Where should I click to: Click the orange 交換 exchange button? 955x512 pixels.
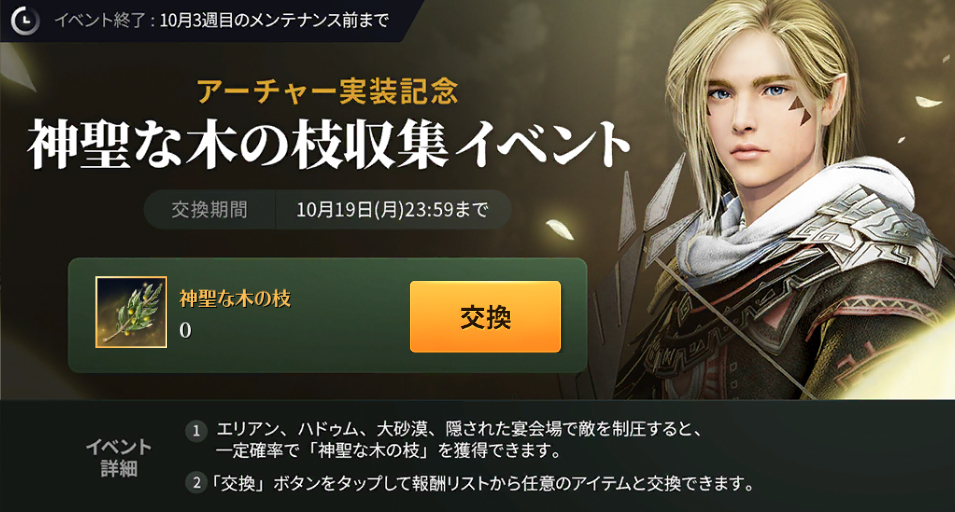point(485,317)
